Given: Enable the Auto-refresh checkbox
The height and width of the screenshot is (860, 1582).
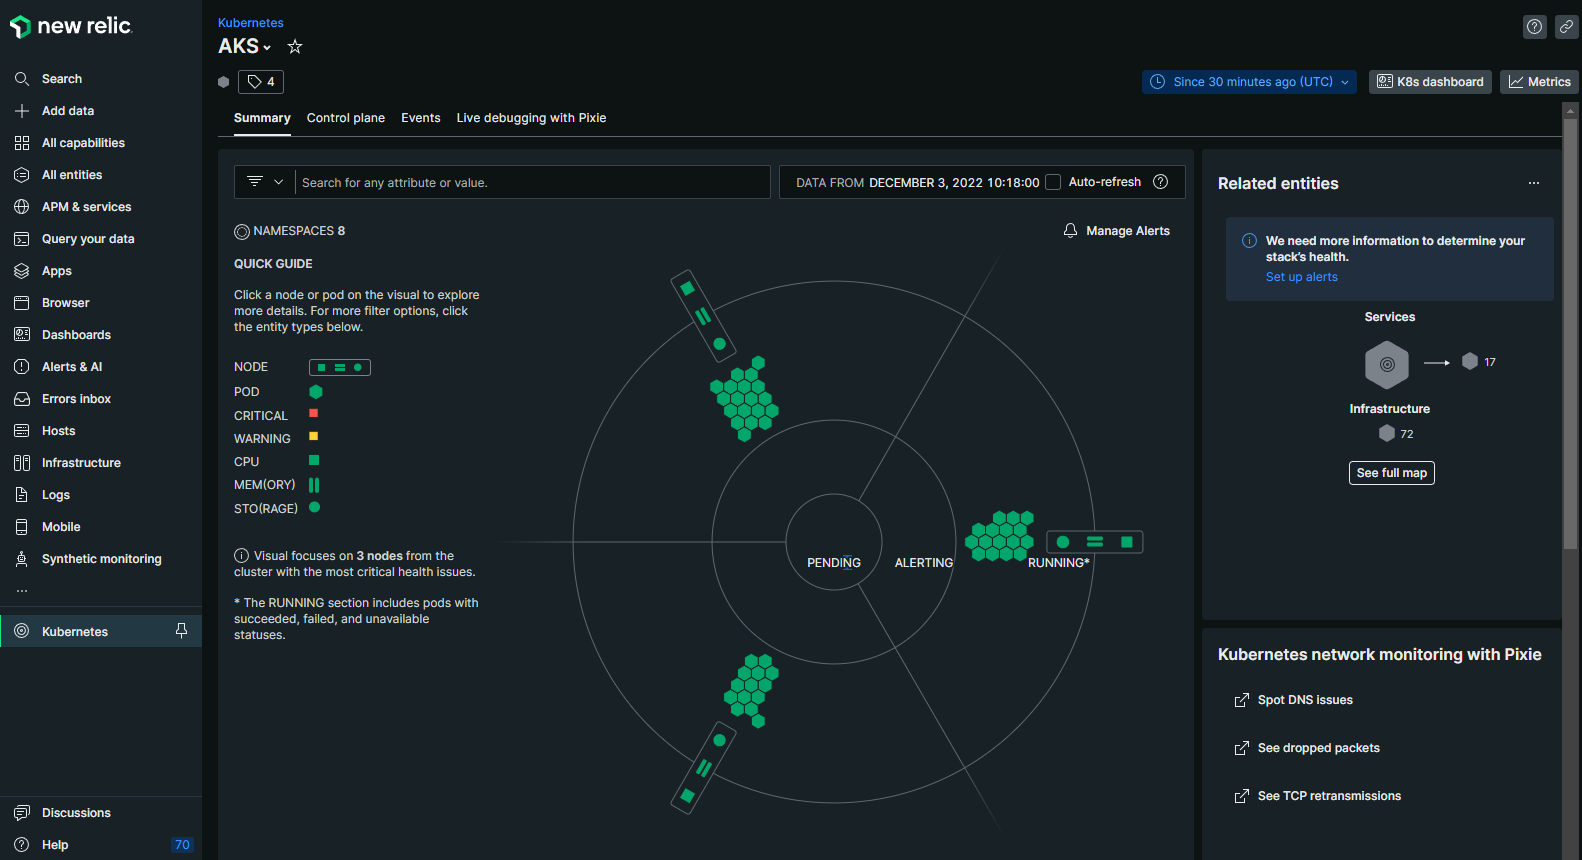Looking at the screenshot, I should click(x=1053, y=182).
